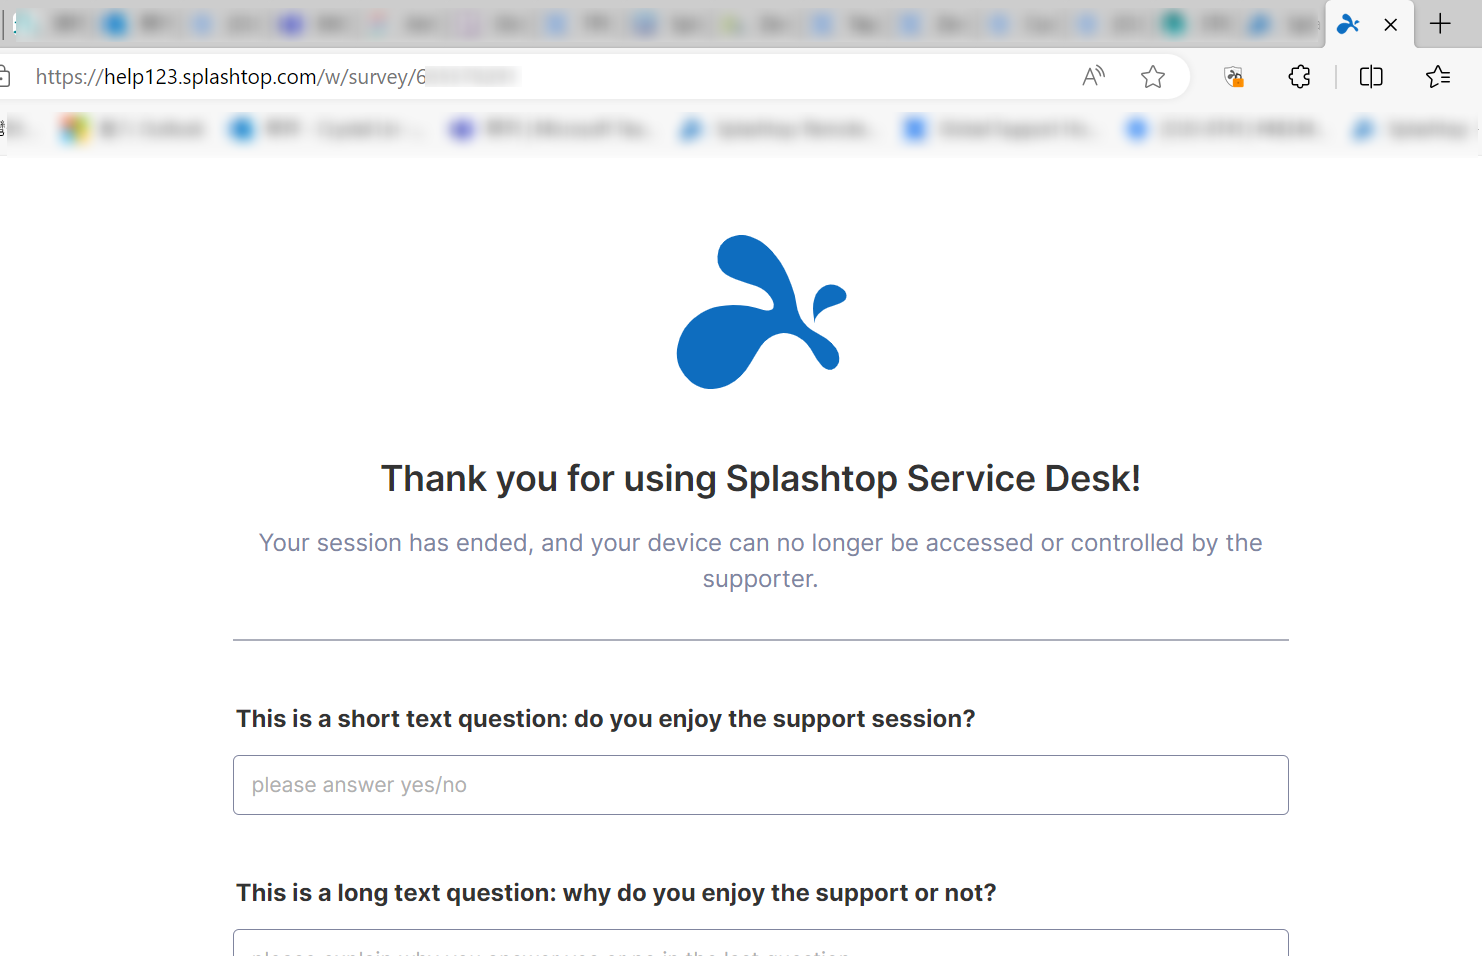Toggle the favorite star for this survey page
Screen dimensions: 1482x956
click(1153, 76)
